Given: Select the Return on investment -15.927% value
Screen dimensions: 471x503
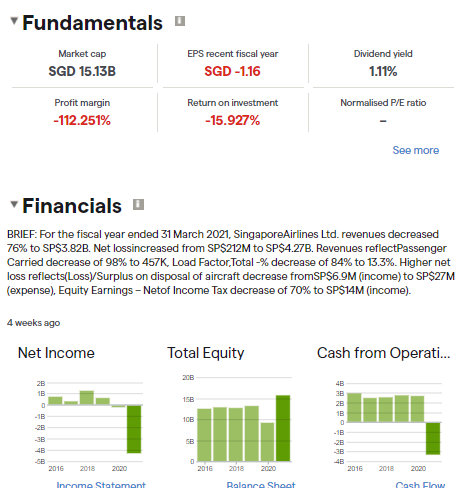Looking at the screenshot, I should (232, 120).
